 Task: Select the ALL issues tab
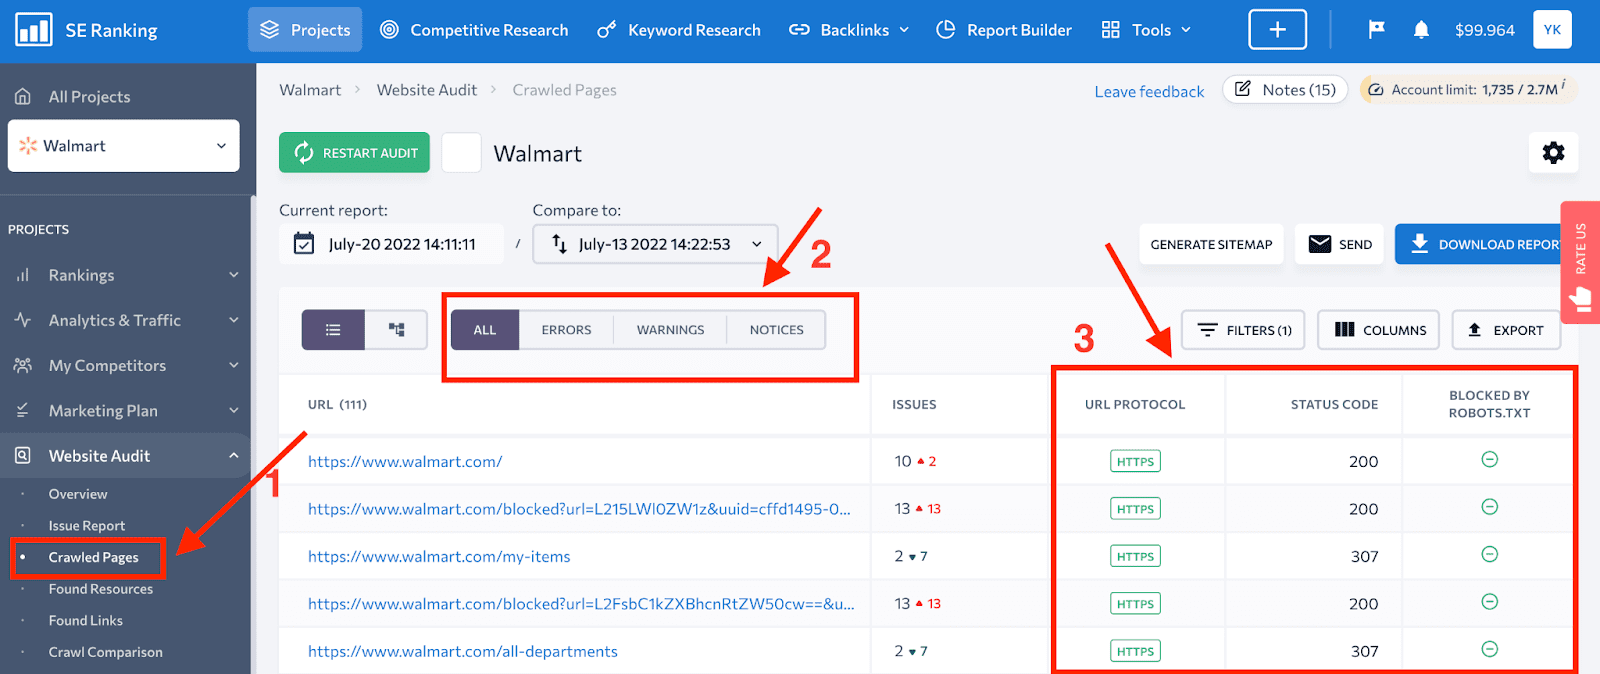click(485, 330)
